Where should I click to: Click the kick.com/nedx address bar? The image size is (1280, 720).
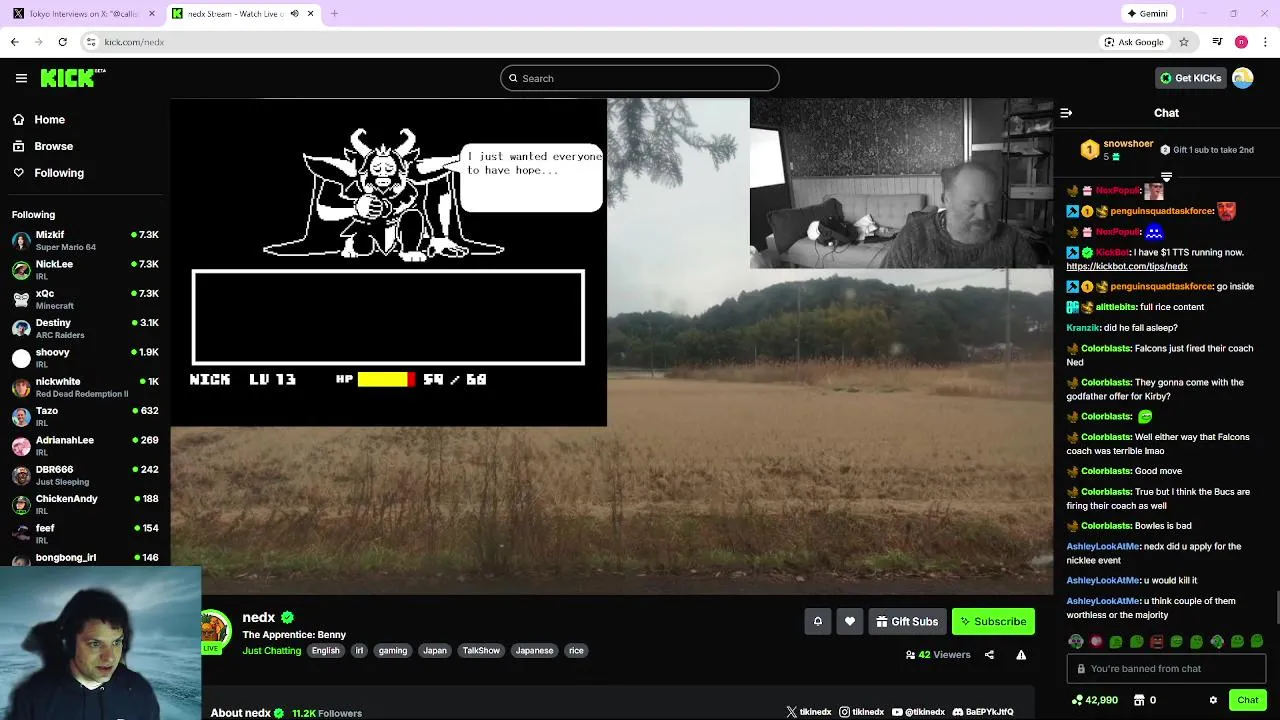590,42
